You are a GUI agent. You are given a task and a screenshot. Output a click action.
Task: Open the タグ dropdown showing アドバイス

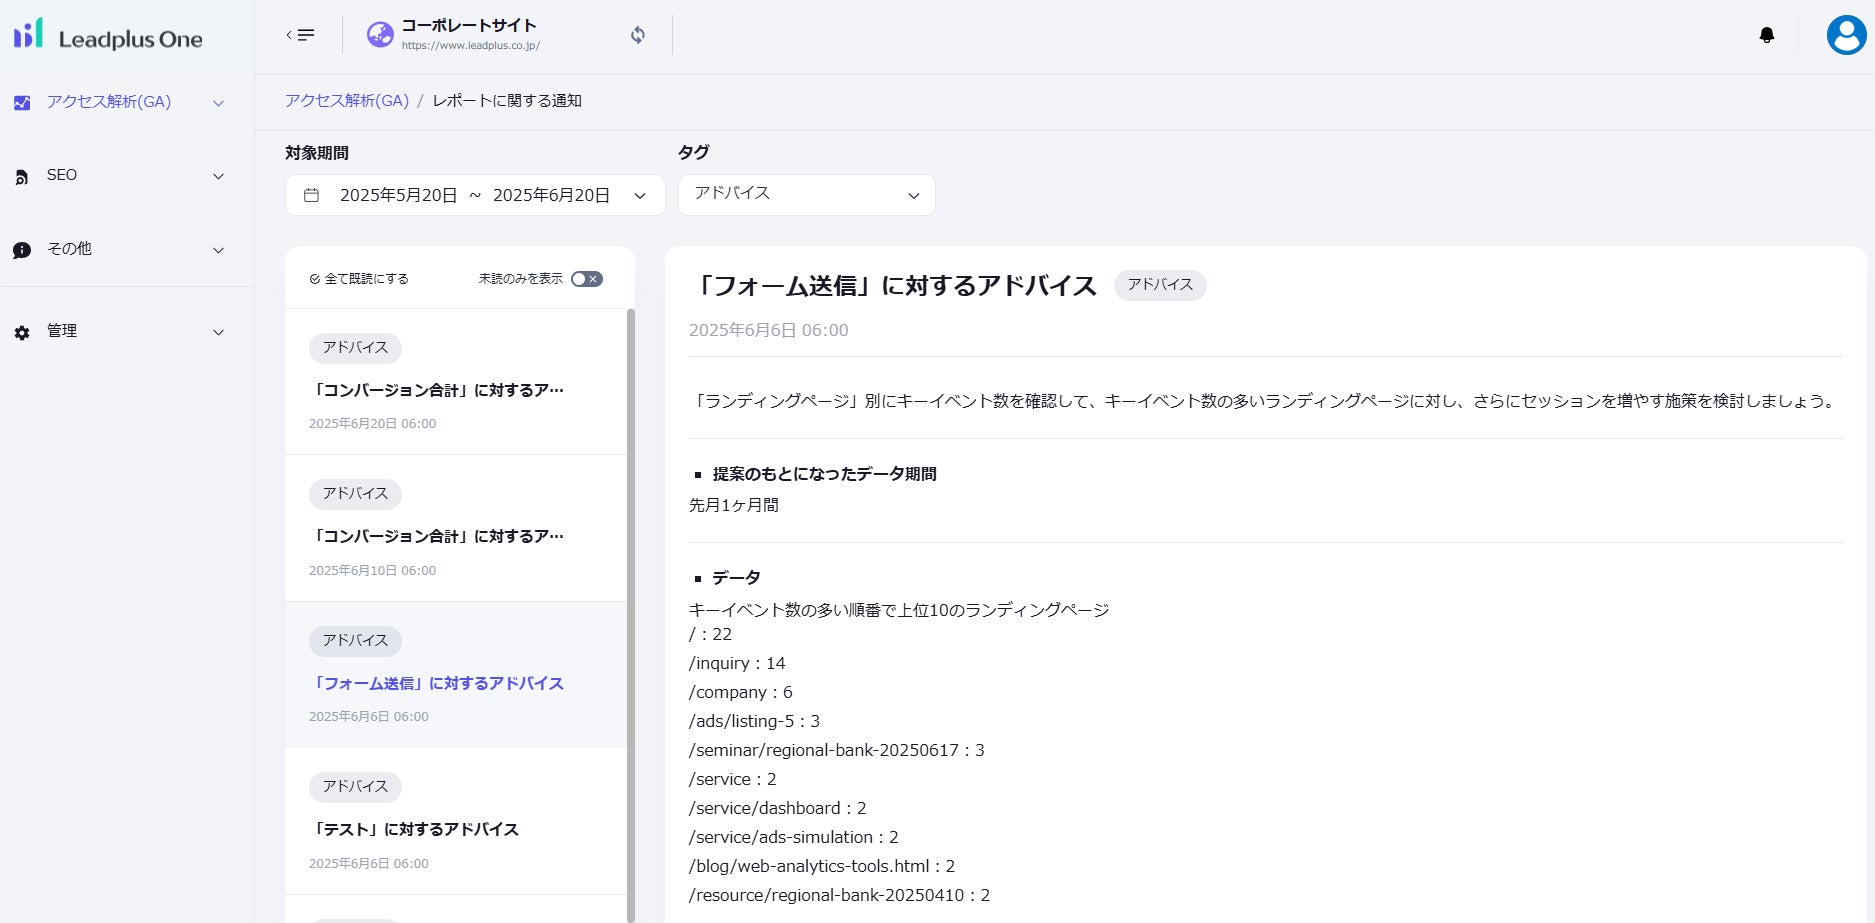pyautogui.click(x=807, y=195)
